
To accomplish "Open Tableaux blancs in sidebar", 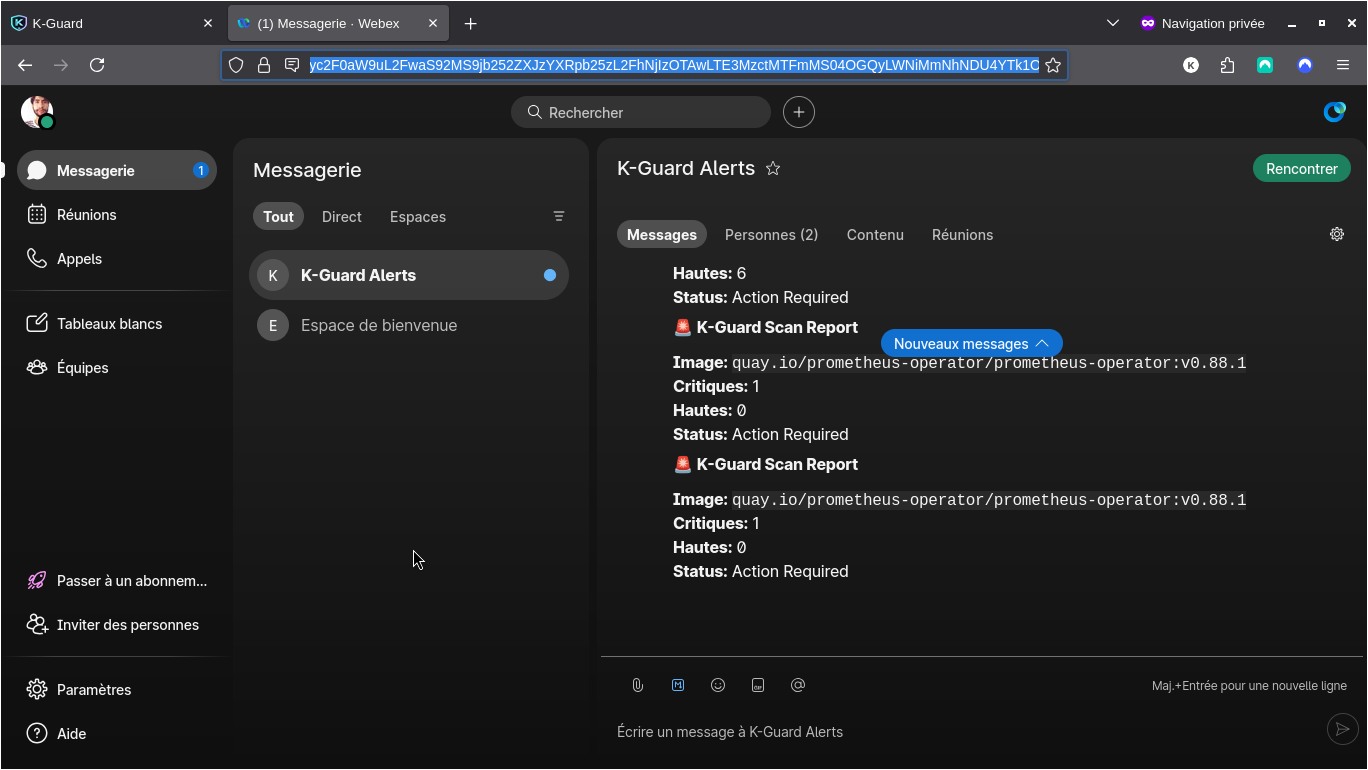I will click(x=109, y=324).
